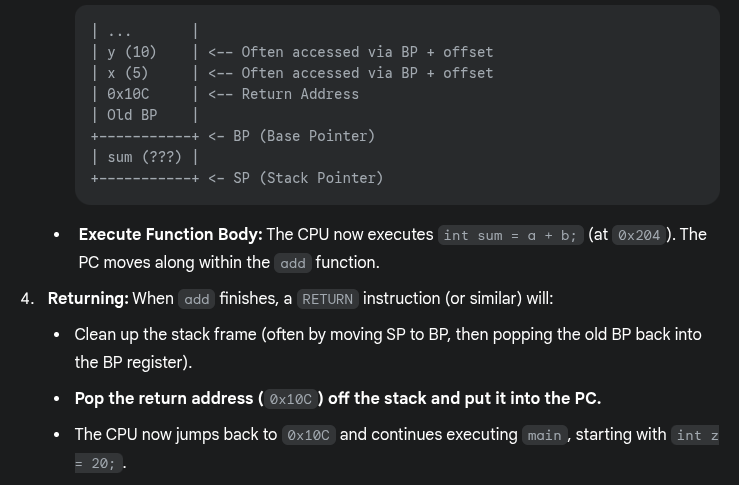Click 'Old BP' entry in stack diagram
The image size is (739, 485).
pos(132,115)
